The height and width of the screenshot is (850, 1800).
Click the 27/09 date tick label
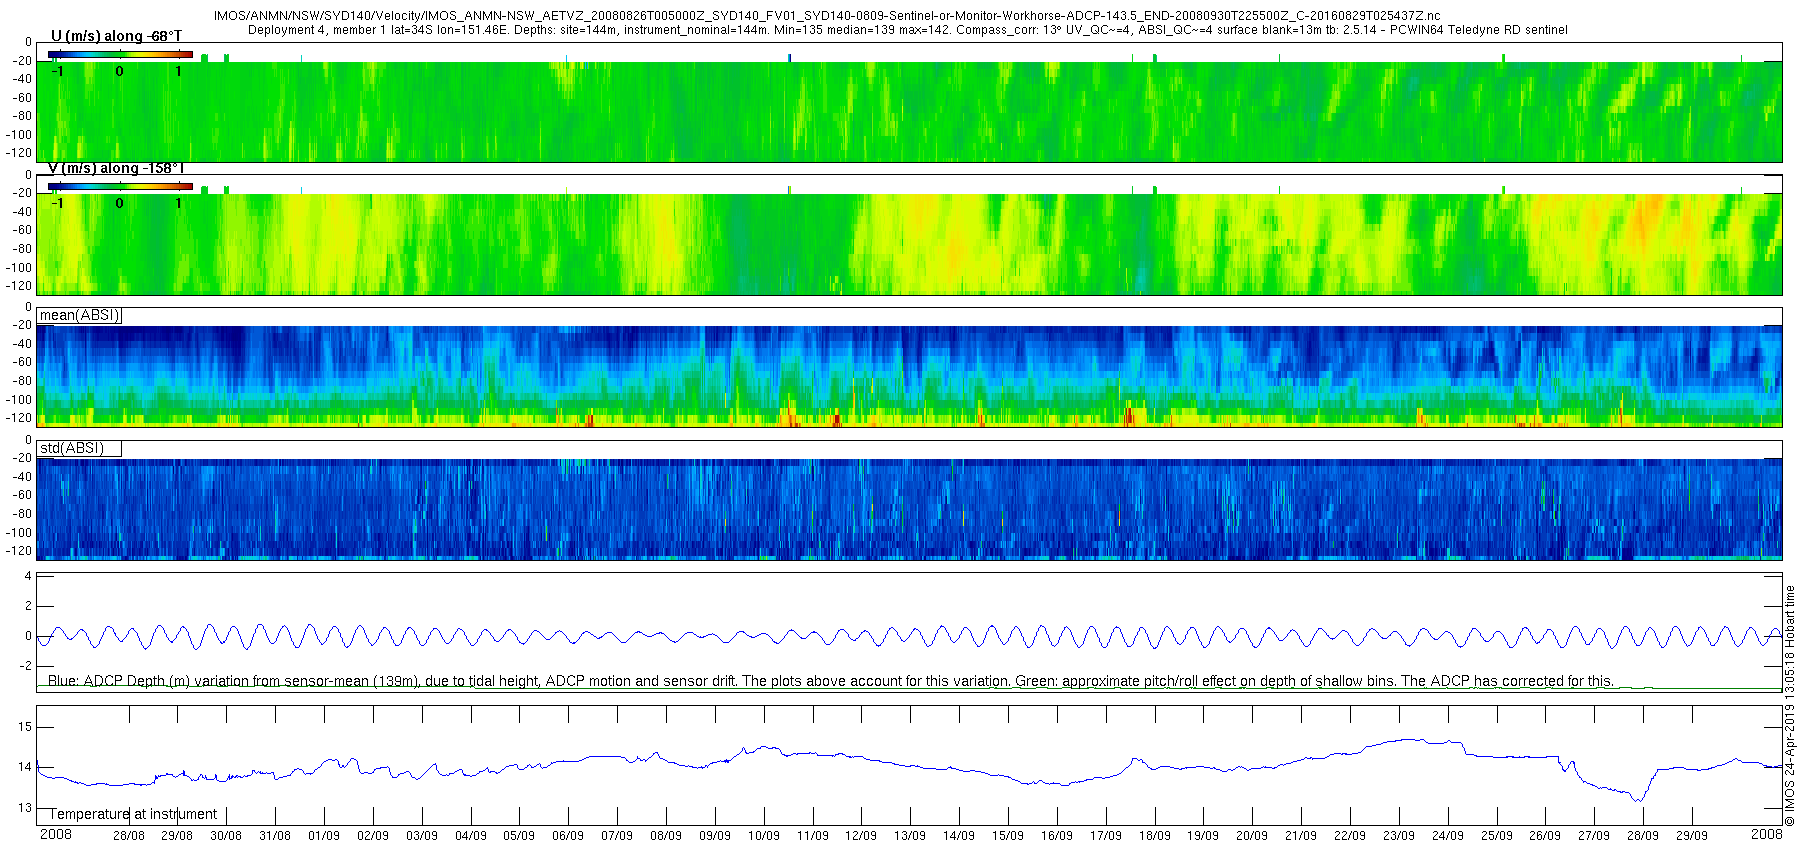tap(1594, 836)
